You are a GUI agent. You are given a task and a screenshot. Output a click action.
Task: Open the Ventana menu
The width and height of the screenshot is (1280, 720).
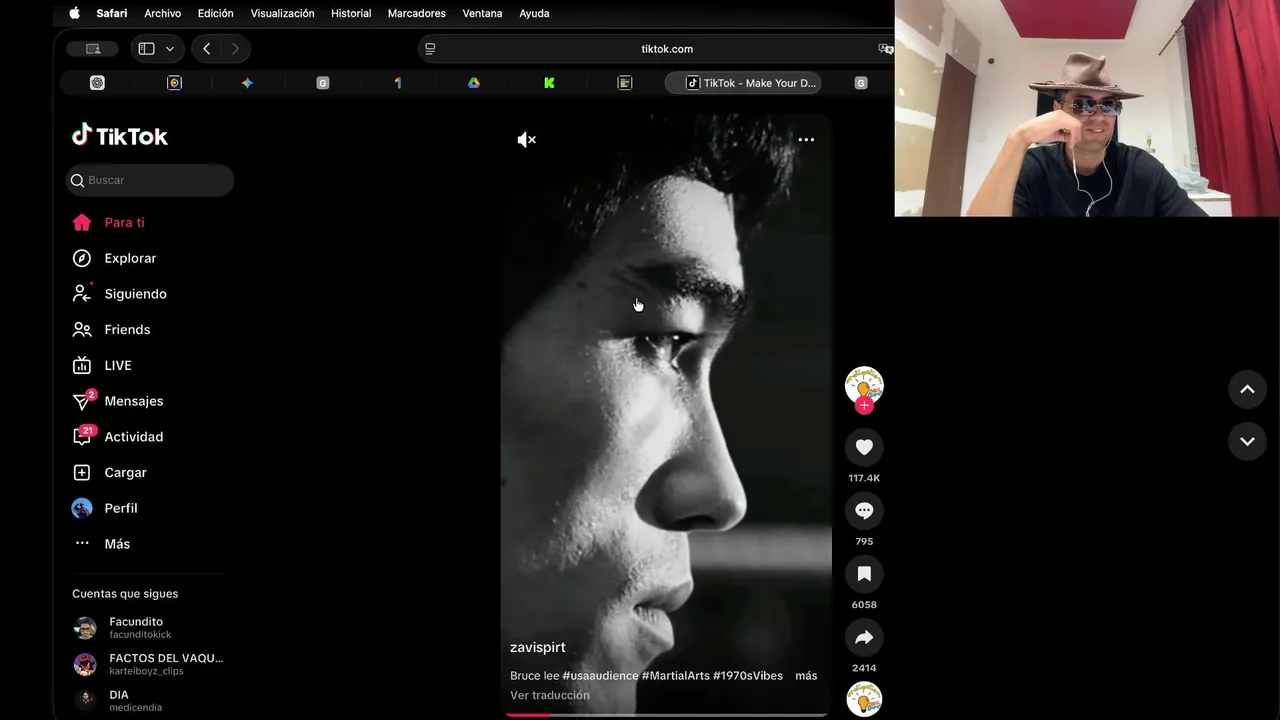point(482,13)
